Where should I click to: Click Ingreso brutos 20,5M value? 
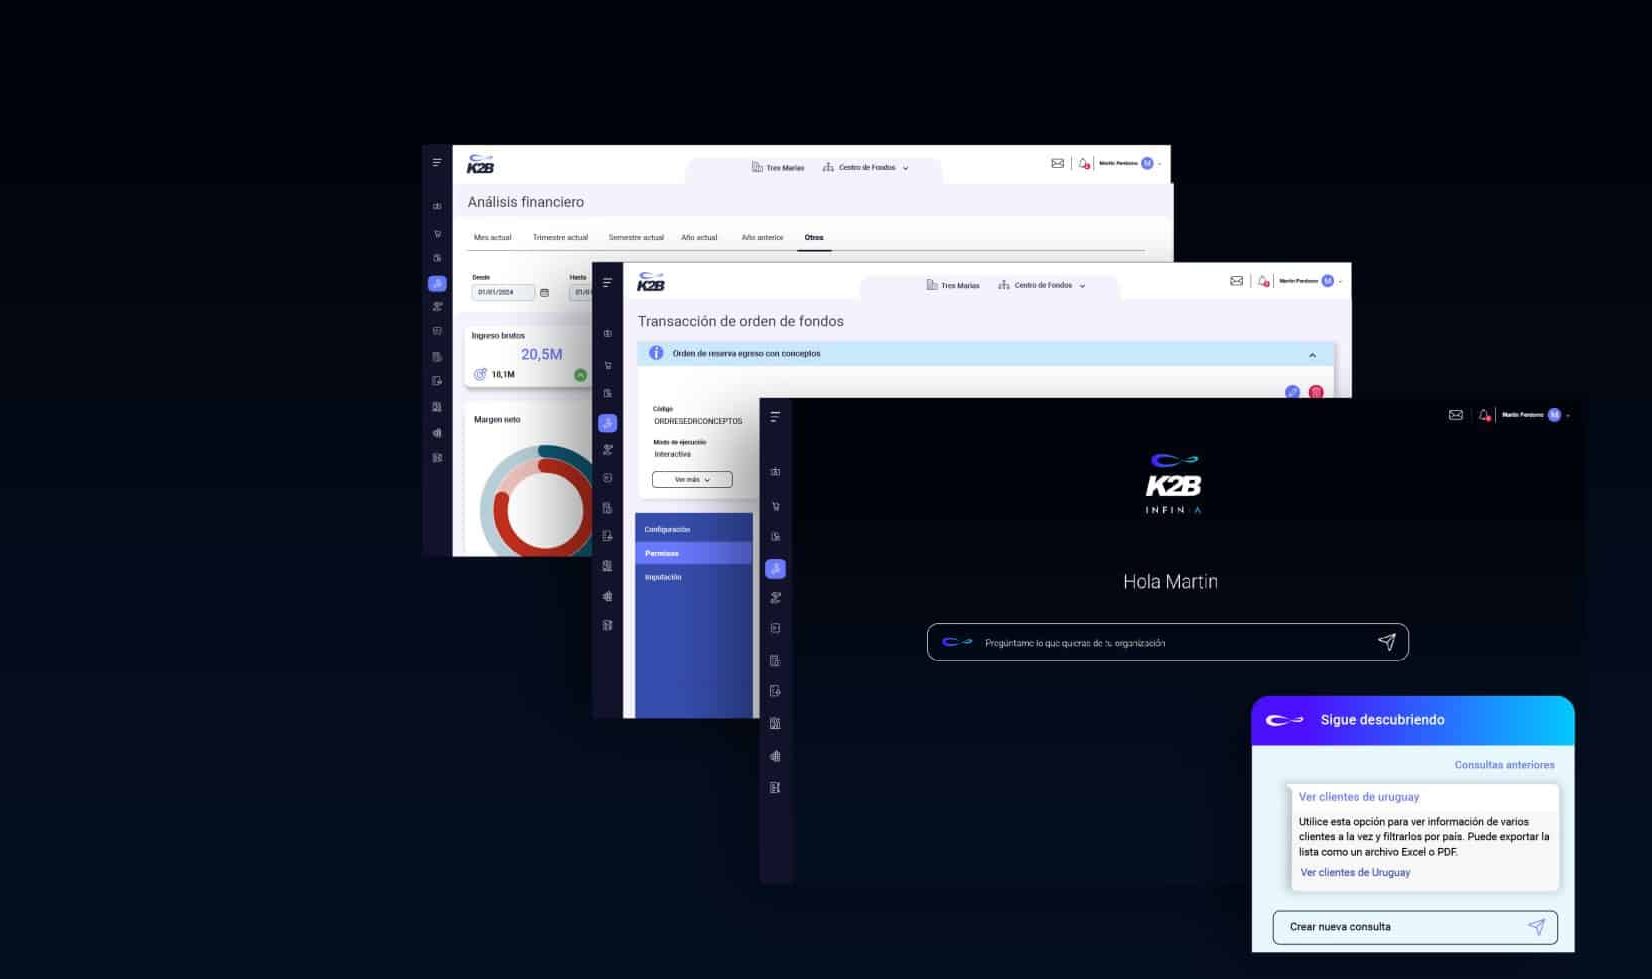point(541,354)
